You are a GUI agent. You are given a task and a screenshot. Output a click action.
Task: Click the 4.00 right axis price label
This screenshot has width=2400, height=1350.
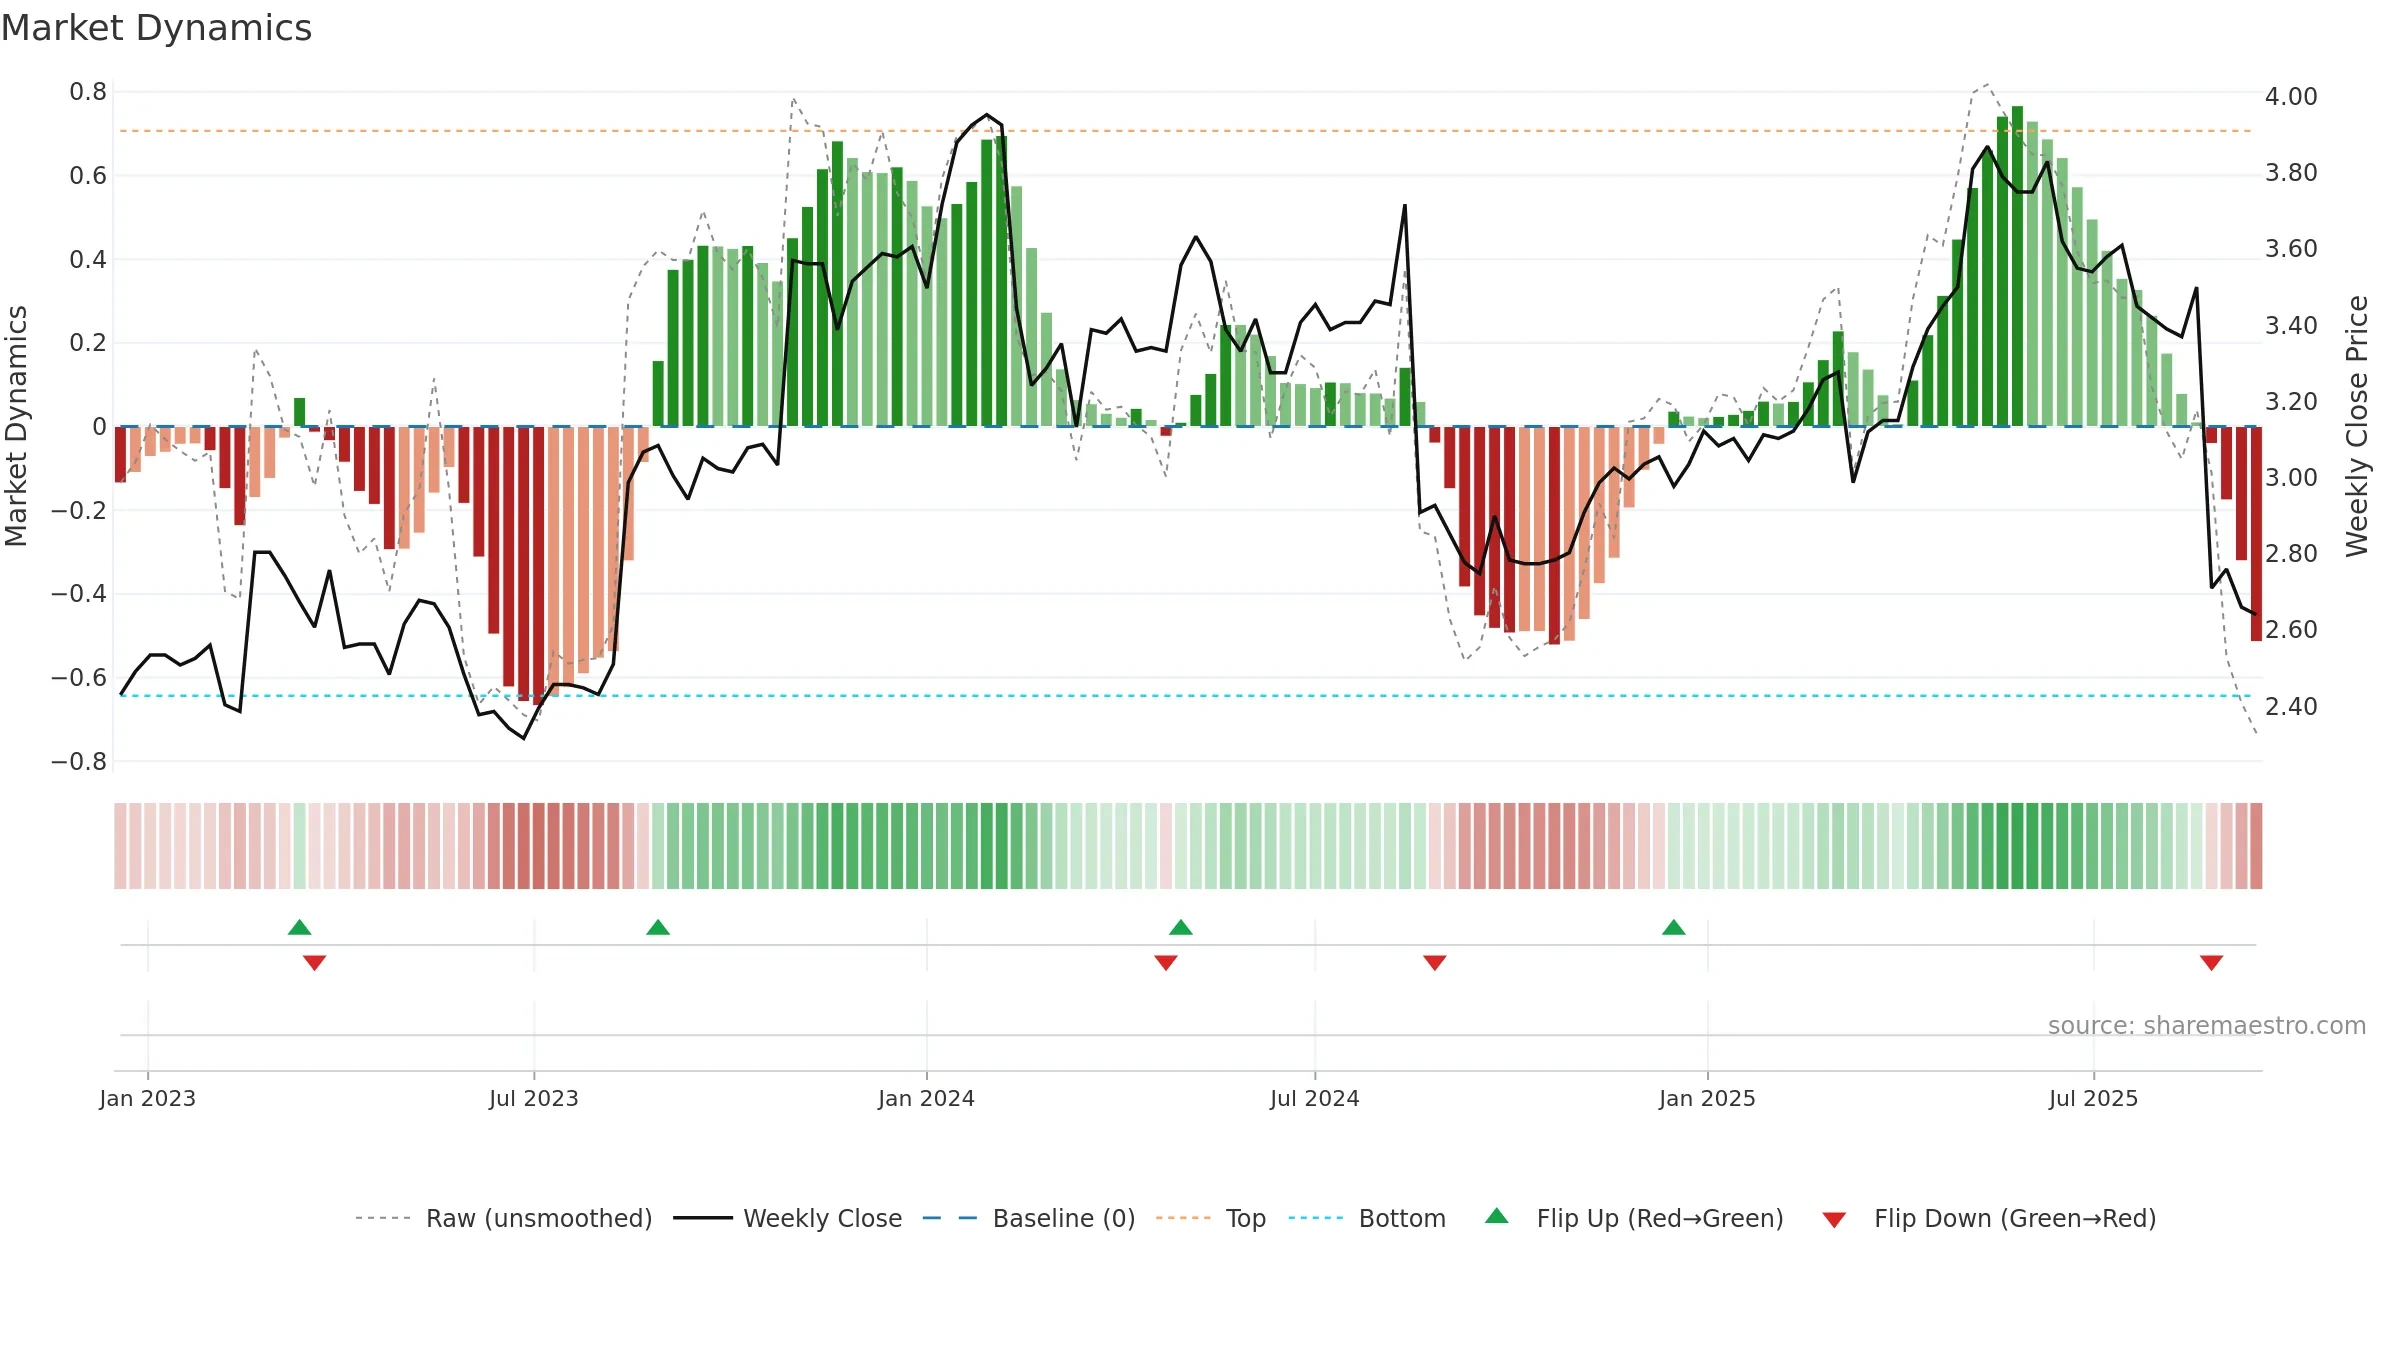2291,97
